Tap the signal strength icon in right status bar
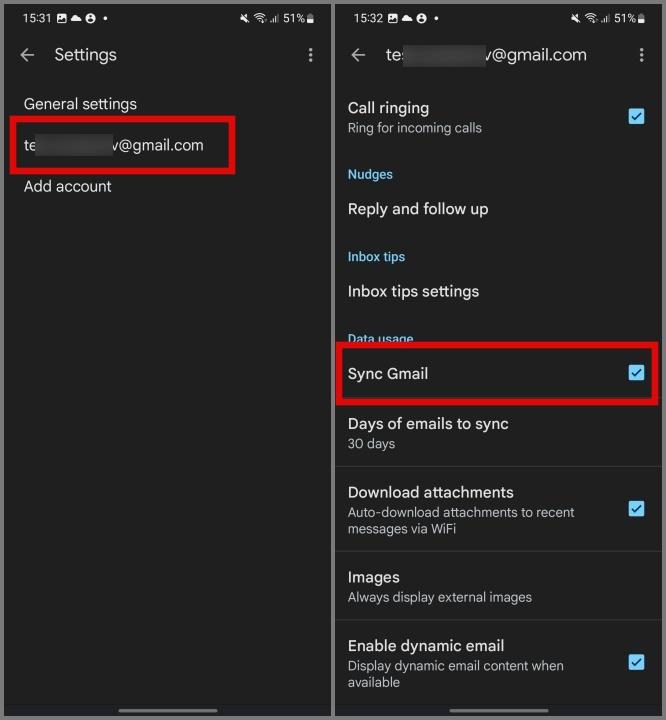The height and width of the screenshot is (720, 666). point(605,18)
